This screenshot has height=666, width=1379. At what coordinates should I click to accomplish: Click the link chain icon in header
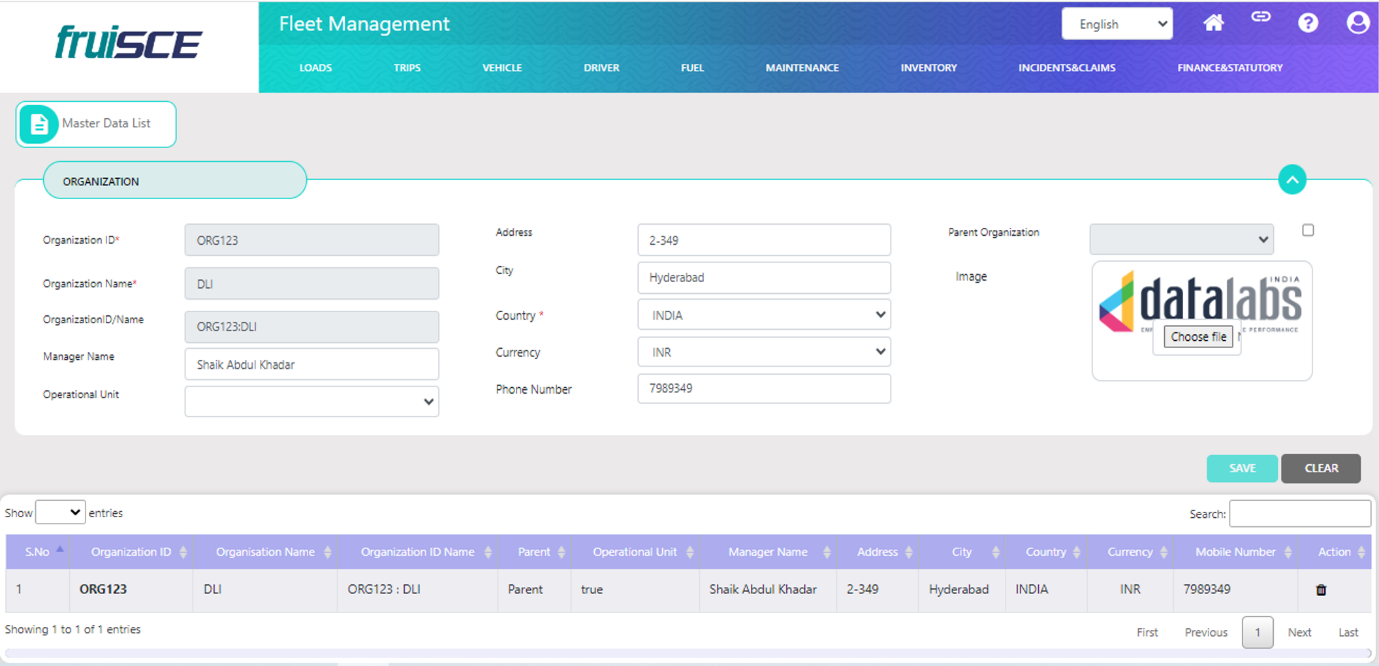click(1261, 17)
